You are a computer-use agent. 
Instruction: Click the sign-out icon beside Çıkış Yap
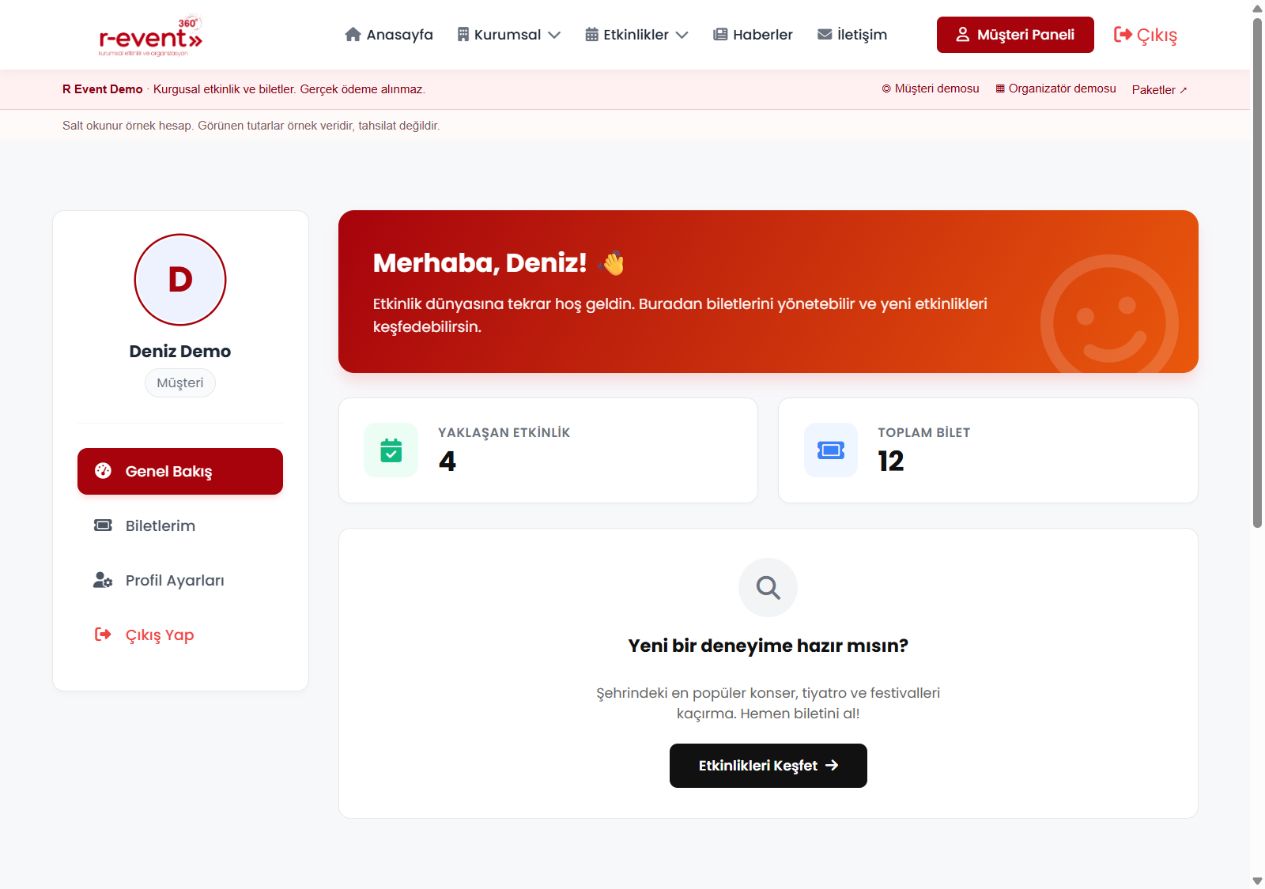pos(103,634)
